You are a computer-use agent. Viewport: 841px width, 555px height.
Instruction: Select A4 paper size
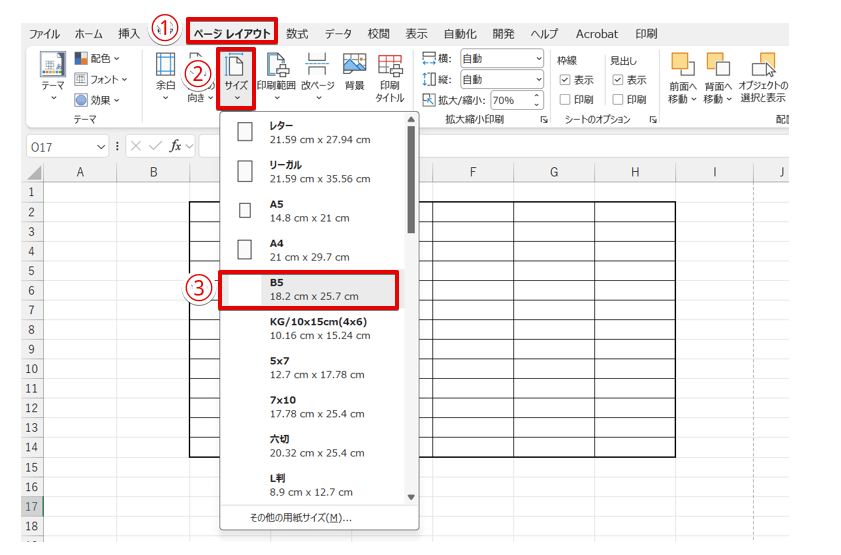(x=313, y=250)
